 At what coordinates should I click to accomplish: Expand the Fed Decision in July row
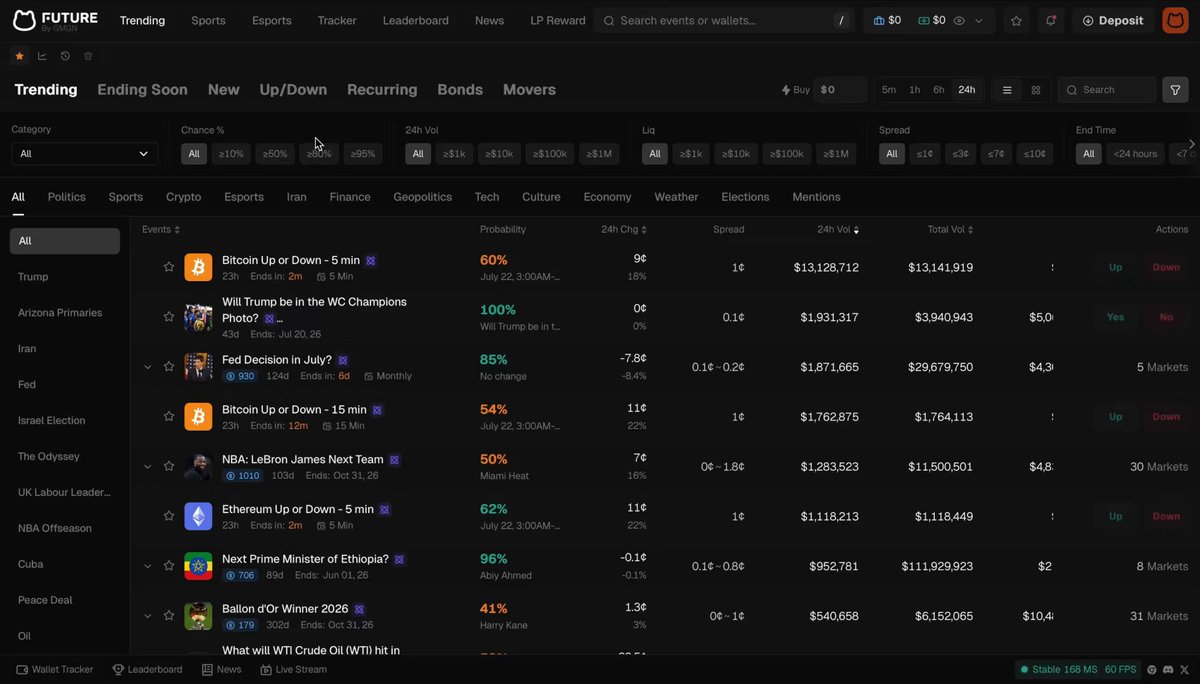(148, 367)
